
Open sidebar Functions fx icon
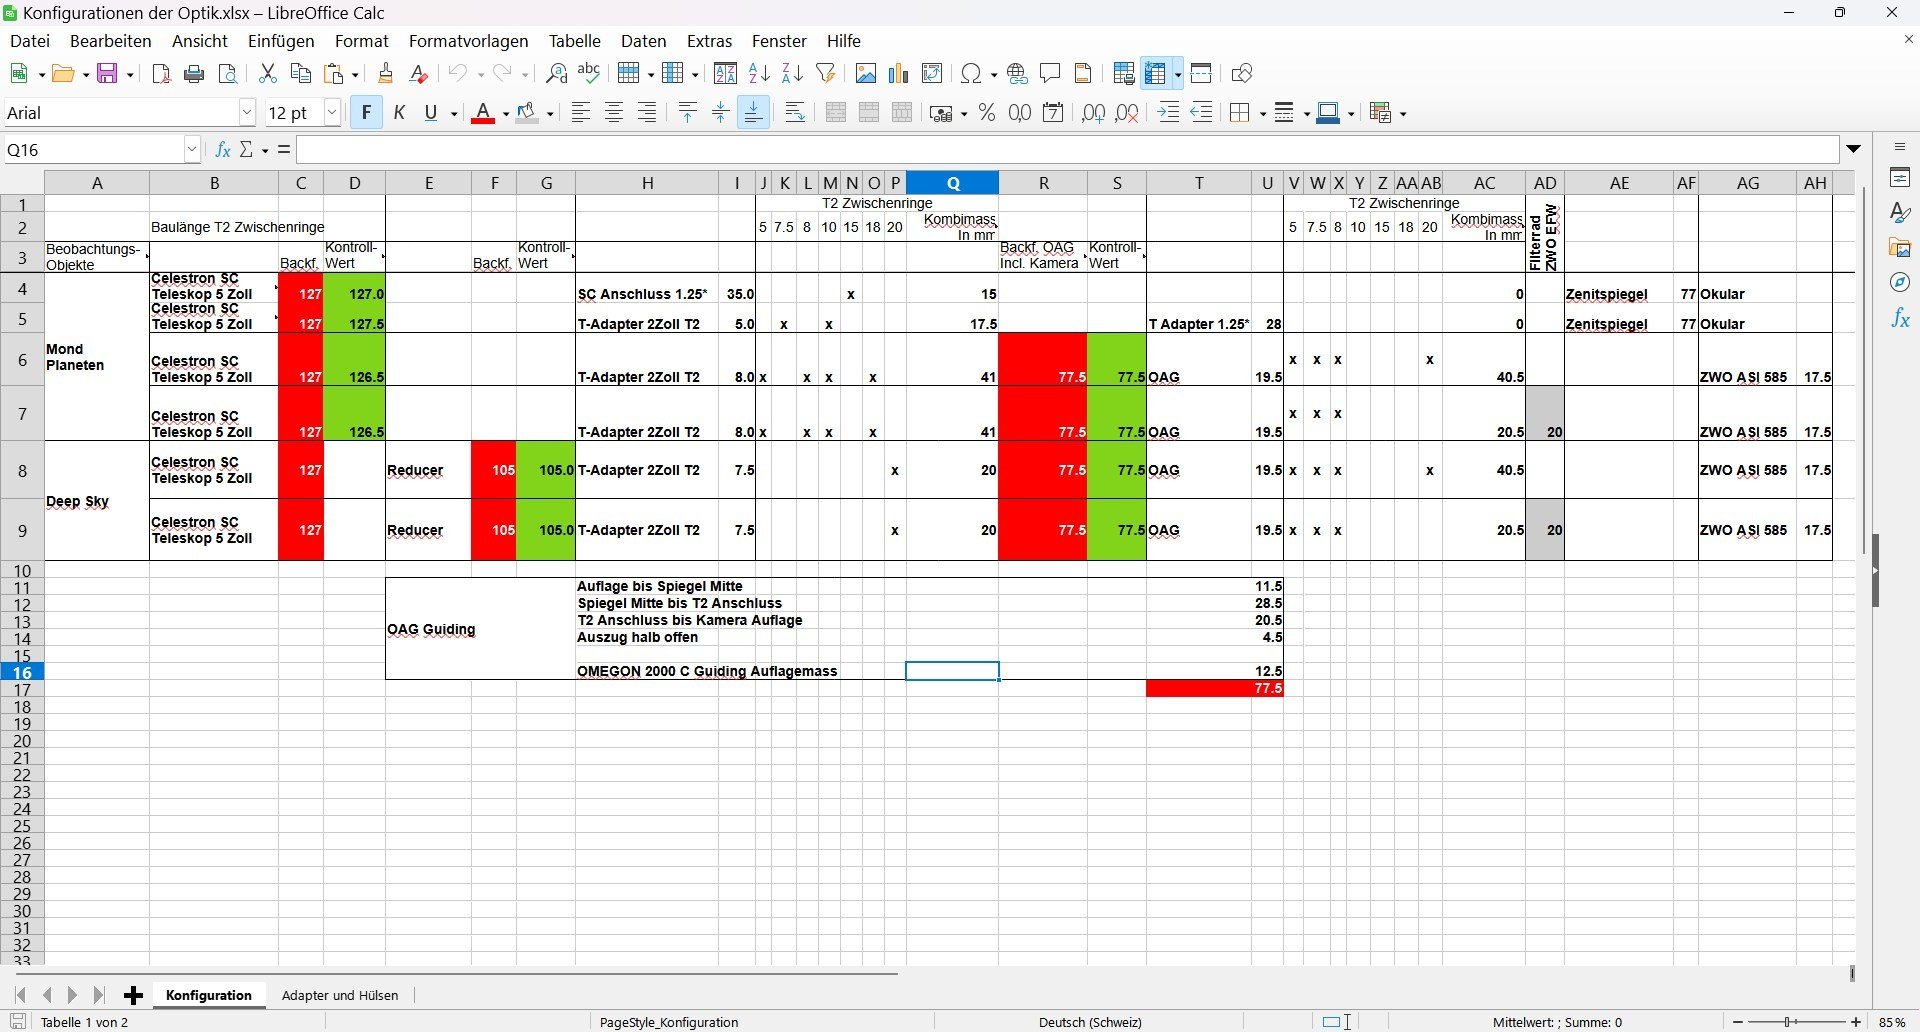[x=1900, y=319]
